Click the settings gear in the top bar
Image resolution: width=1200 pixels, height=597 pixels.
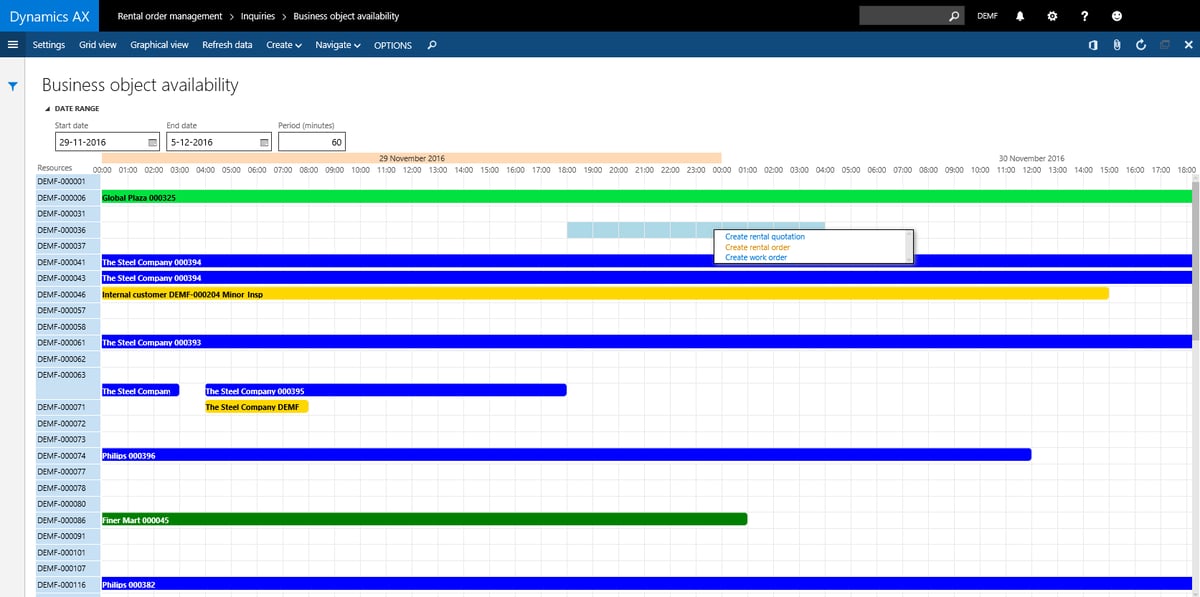[x=1052, y=16]
